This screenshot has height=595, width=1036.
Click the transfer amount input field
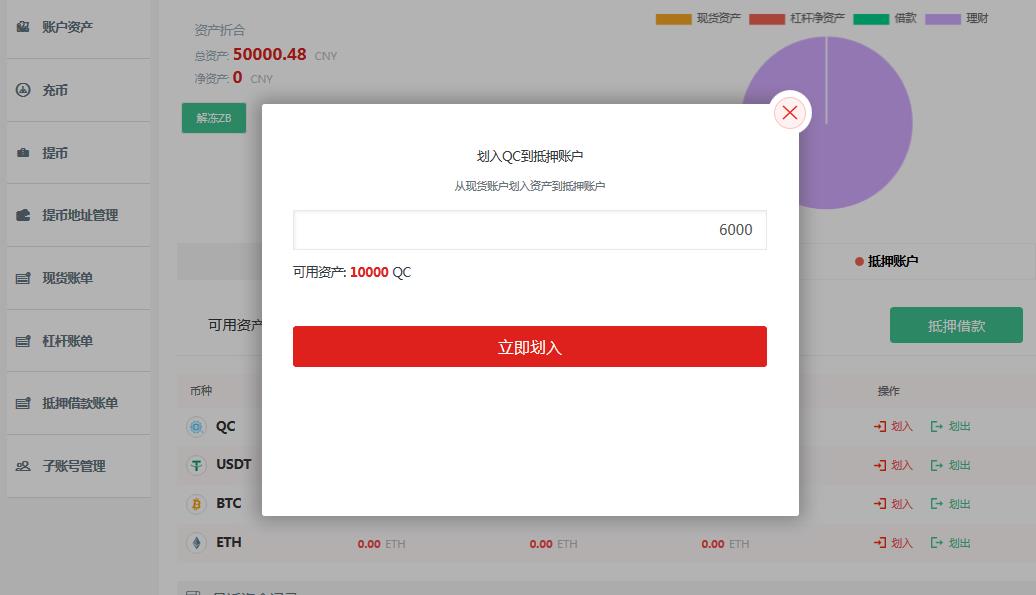coord(530,230)
